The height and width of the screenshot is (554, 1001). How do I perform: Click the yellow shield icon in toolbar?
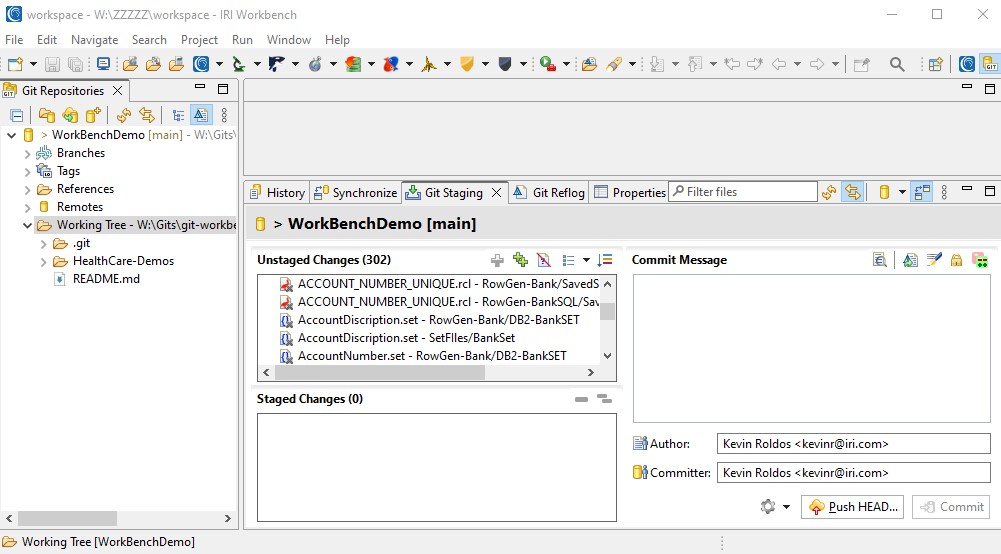[x=467, y=64]
